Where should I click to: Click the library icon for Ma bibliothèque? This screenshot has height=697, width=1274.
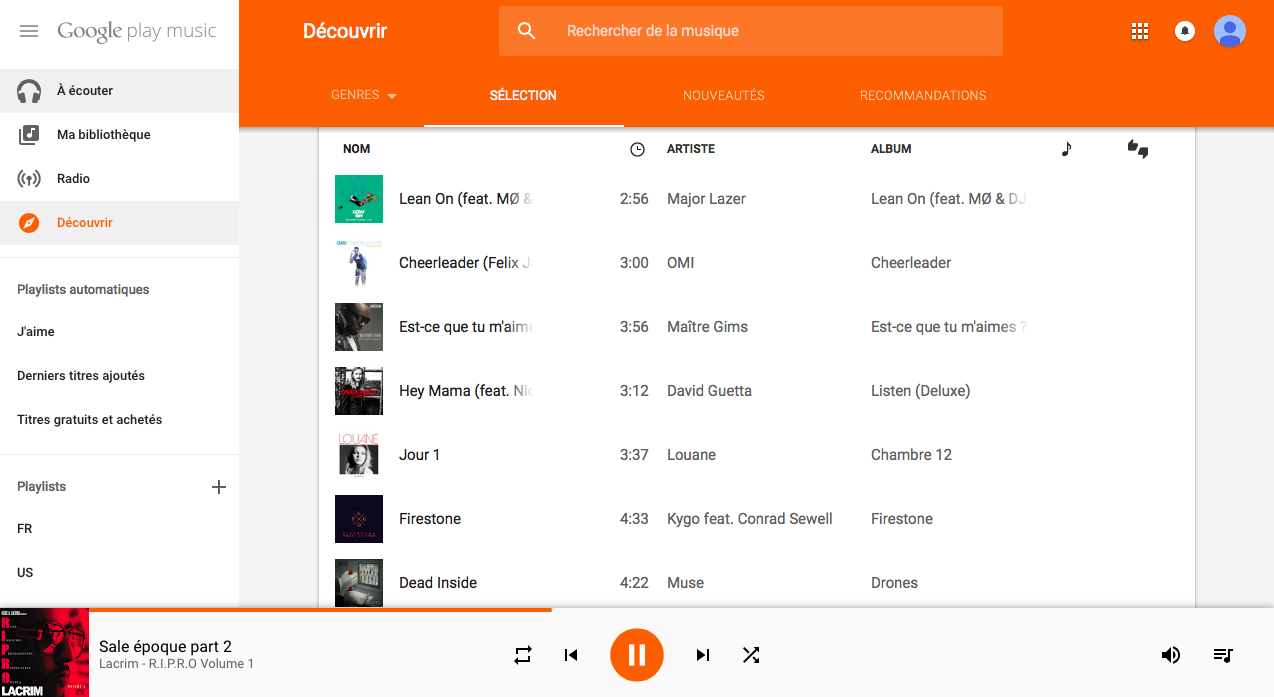[29, 135]
